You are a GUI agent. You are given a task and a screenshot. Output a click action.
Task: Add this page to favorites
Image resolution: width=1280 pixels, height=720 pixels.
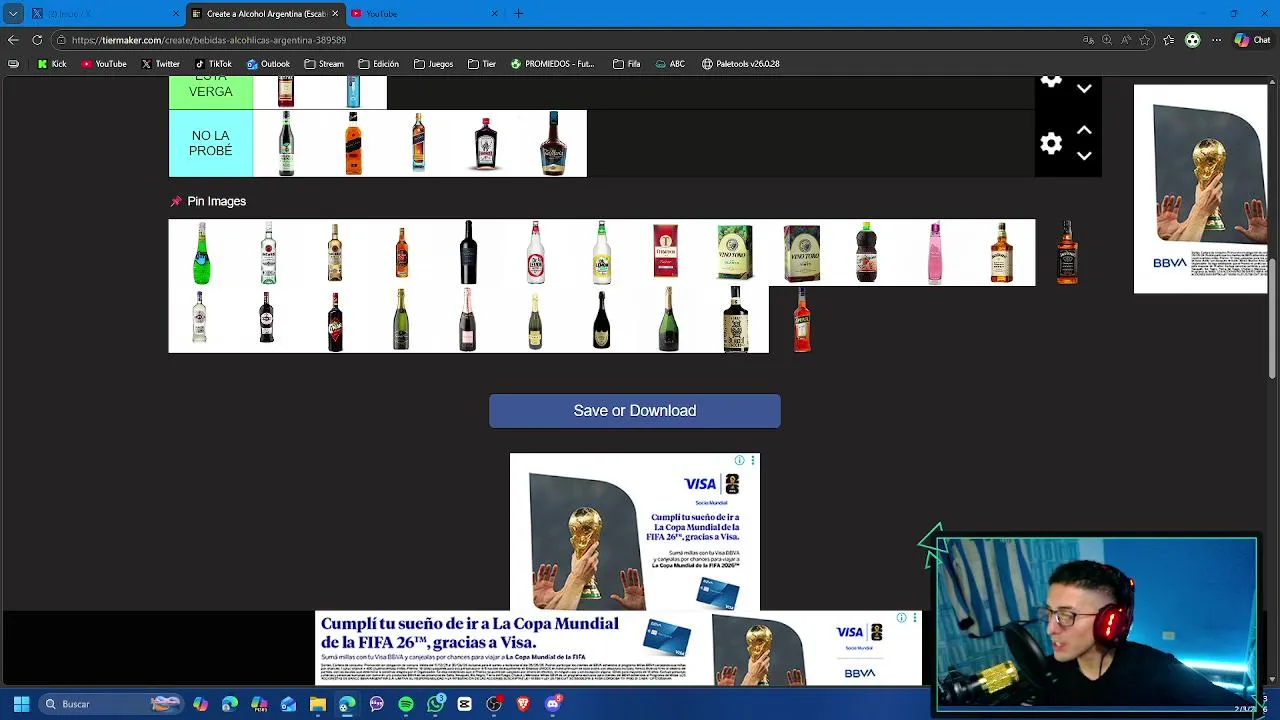1144,40
